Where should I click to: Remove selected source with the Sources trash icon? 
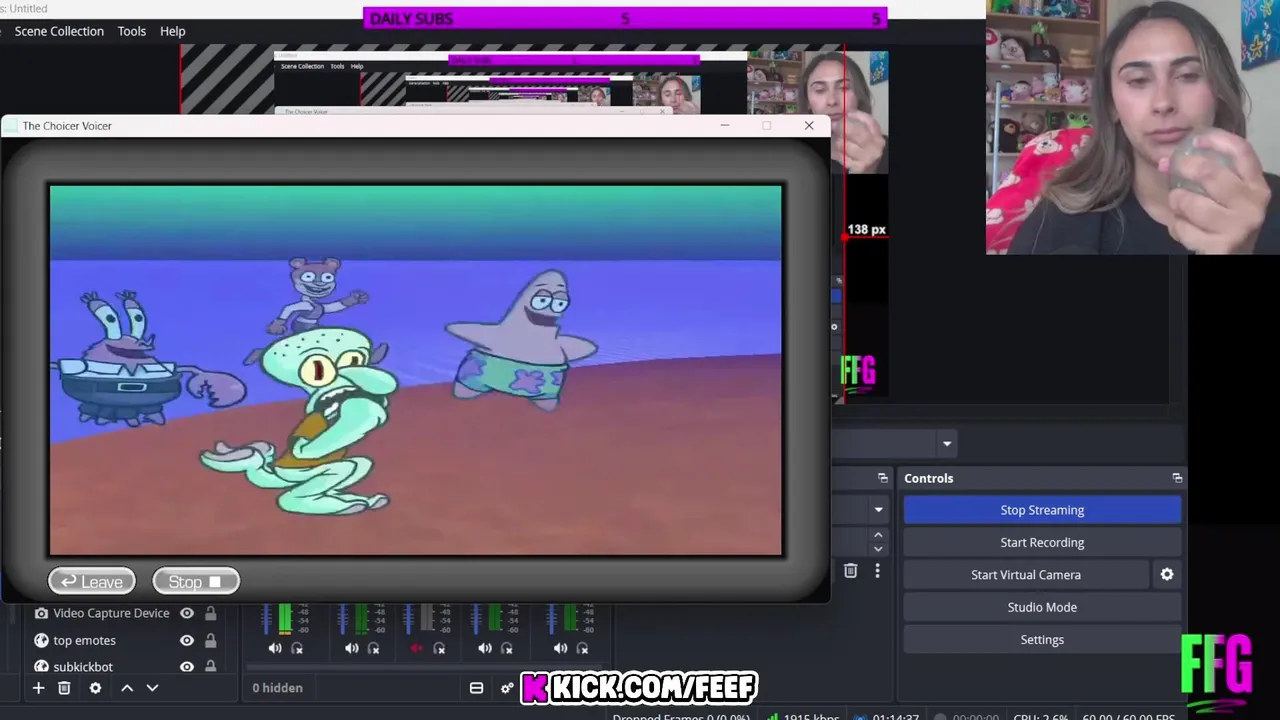tap(64, 688)
